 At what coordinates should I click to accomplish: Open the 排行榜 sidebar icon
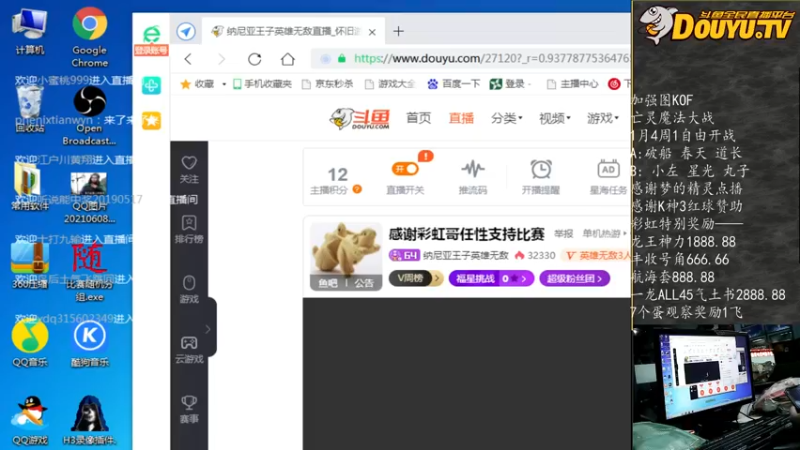point(189,229)
